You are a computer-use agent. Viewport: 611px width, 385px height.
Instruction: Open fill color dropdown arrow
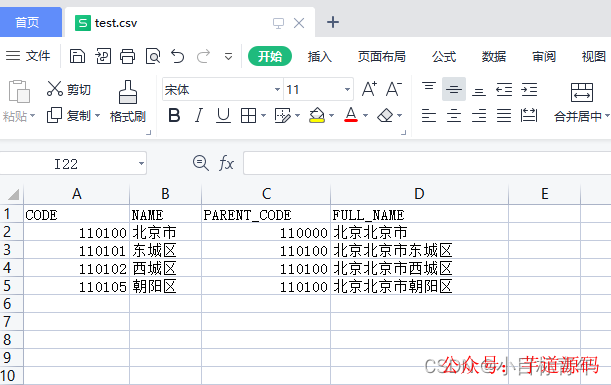tap(332, 116)
